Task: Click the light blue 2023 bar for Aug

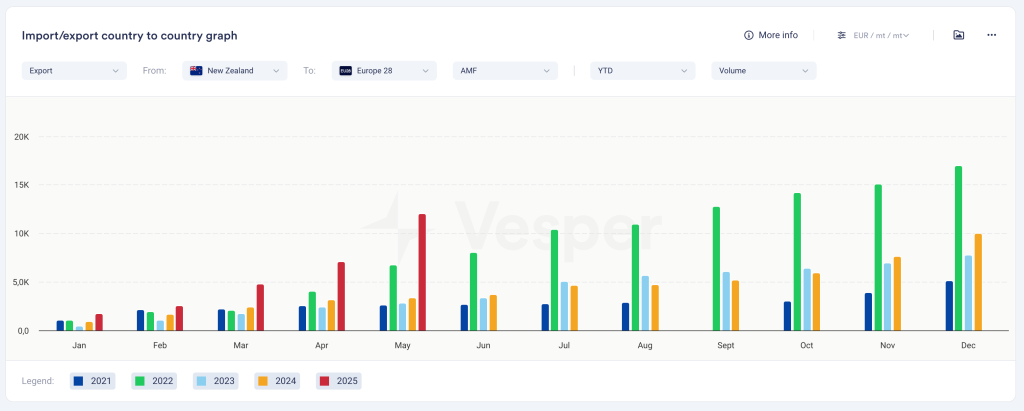Action: click(645, 303)
